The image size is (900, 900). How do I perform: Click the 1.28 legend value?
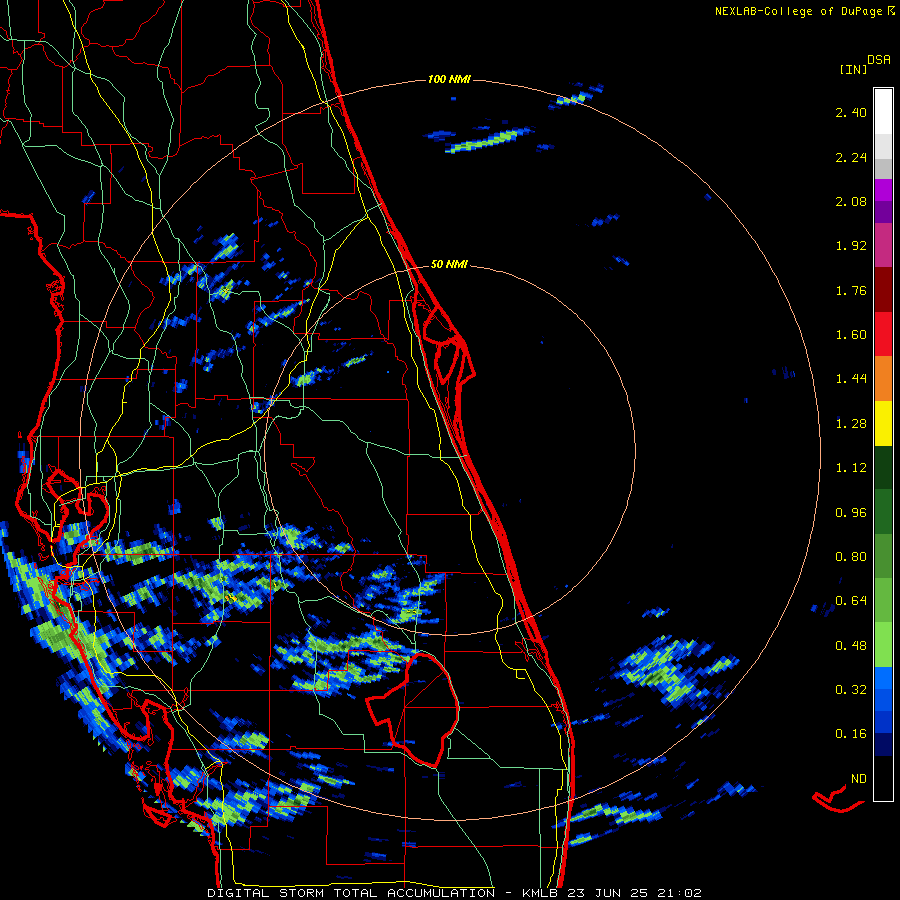(851, 424)
